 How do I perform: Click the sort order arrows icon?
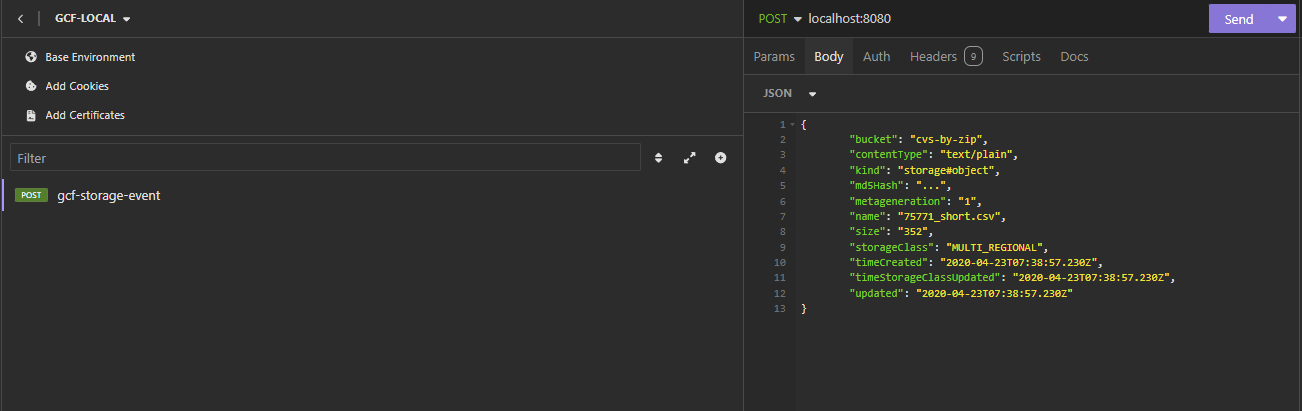658,158
